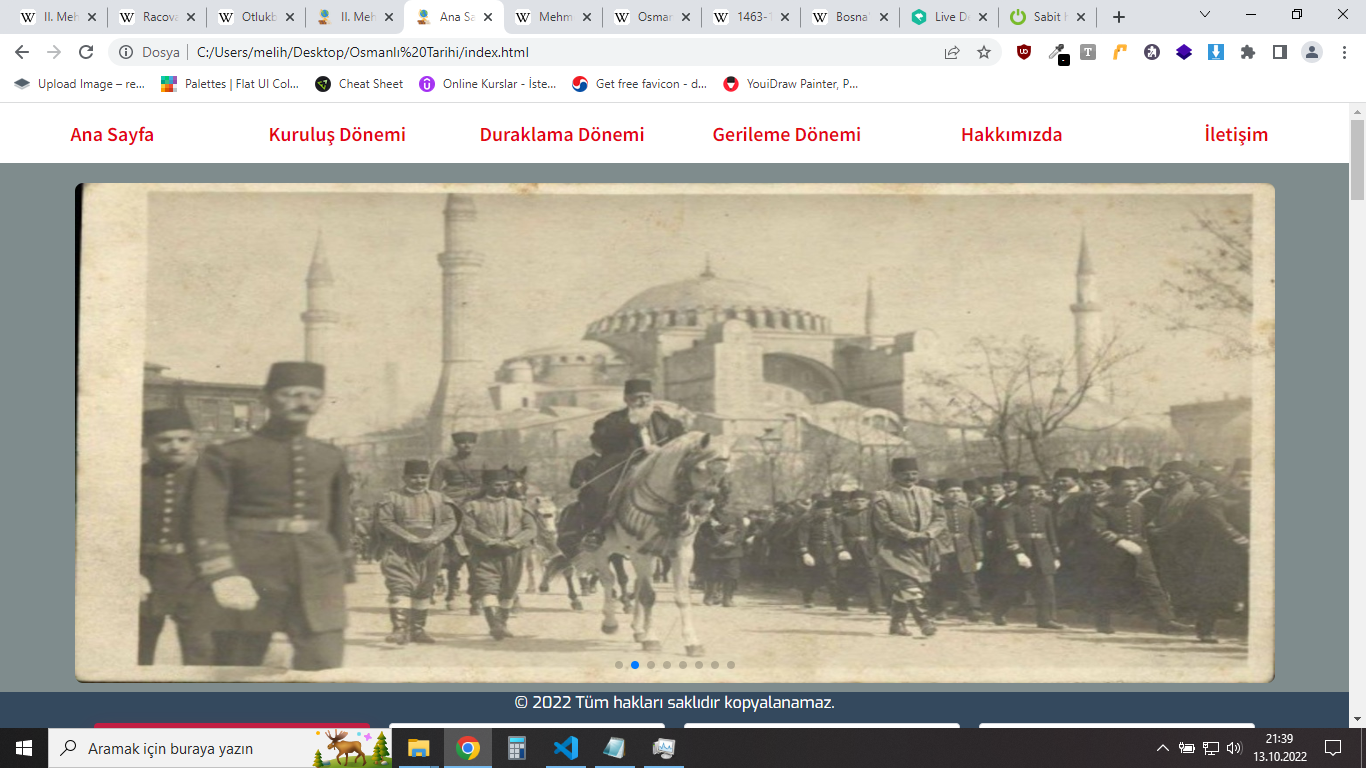1366x768 pixels.
Task: Open the Online Kurslar bookmark
Action: [x=489, y=84]
